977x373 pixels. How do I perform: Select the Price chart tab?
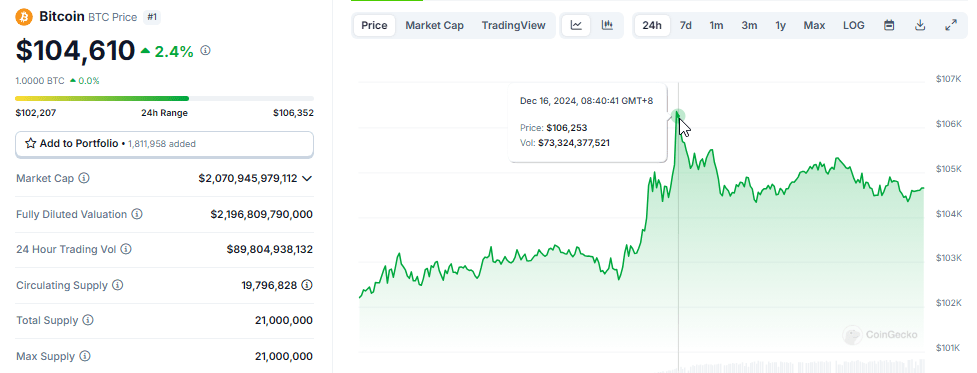(374, 26)
